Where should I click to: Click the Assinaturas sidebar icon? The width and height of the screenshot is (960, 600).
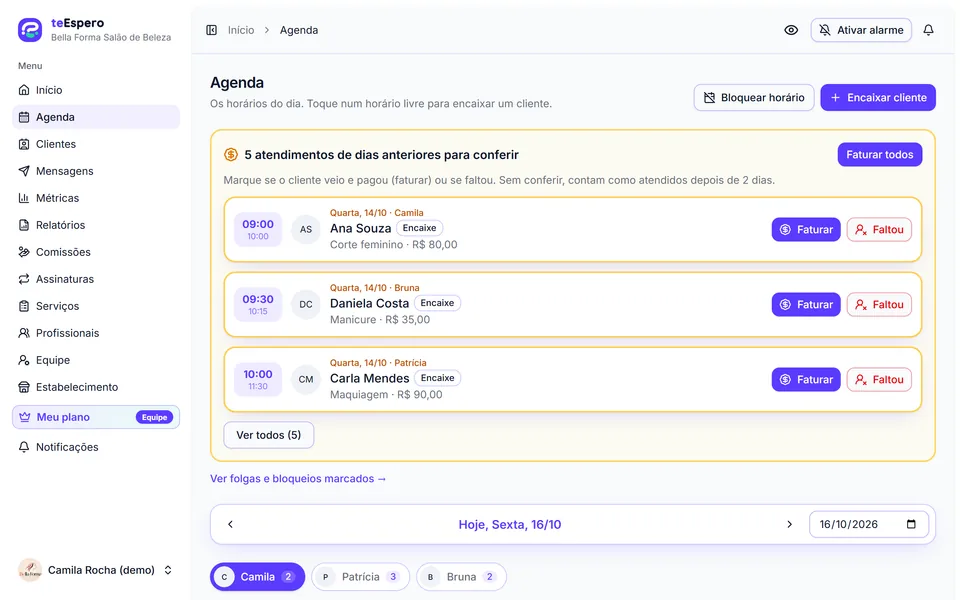coord(24,279)
